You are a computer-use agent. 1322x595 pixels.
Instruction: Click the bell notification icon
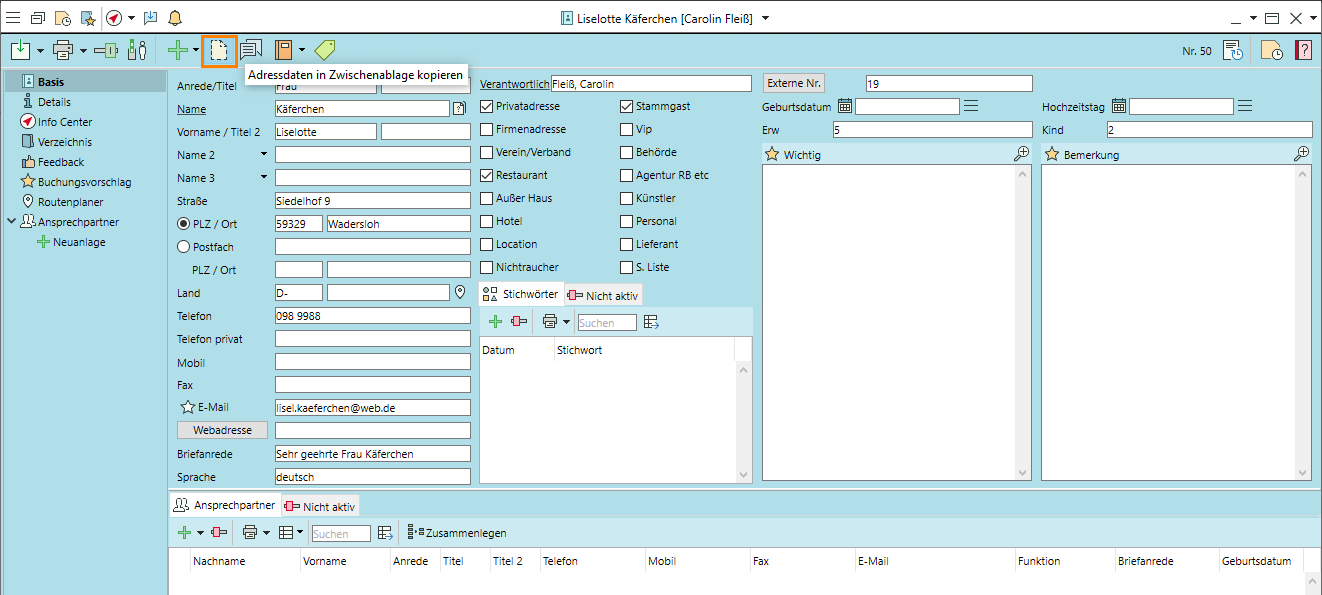click(x=175, y=18)
